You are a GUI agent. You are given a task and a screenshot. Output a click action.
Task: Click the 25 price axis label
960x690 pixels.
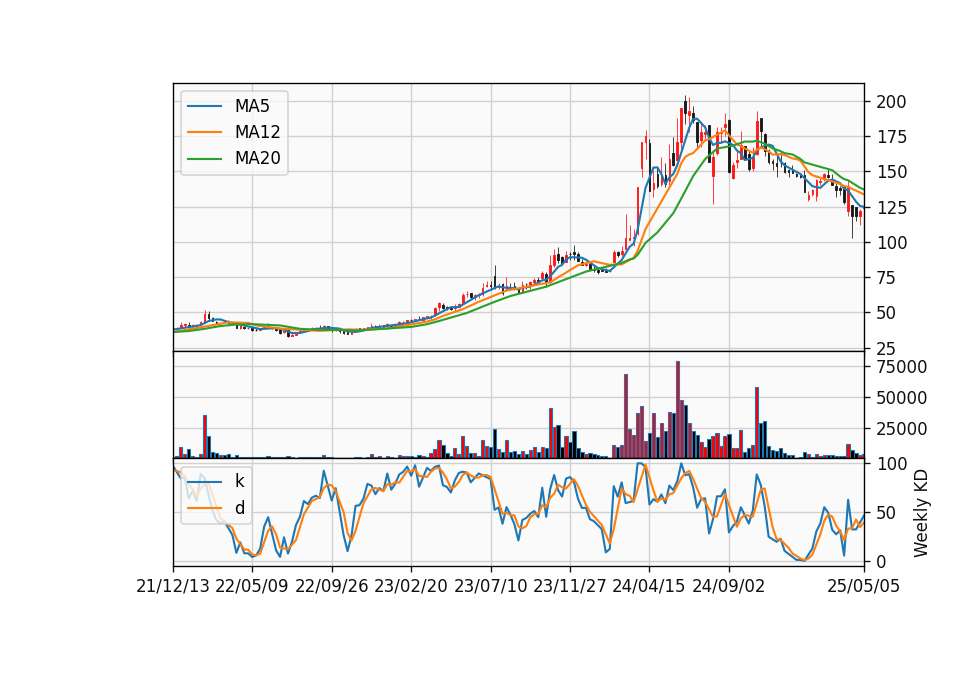click(x=886, y=349)
